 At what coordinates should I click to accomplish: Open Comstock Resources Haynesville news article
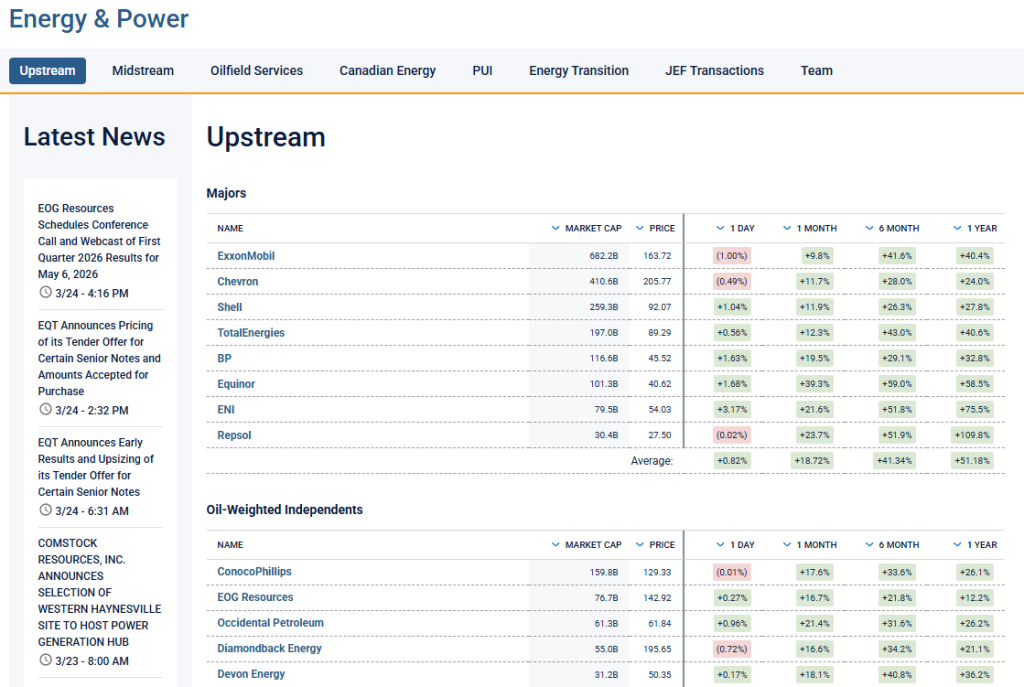99,592
